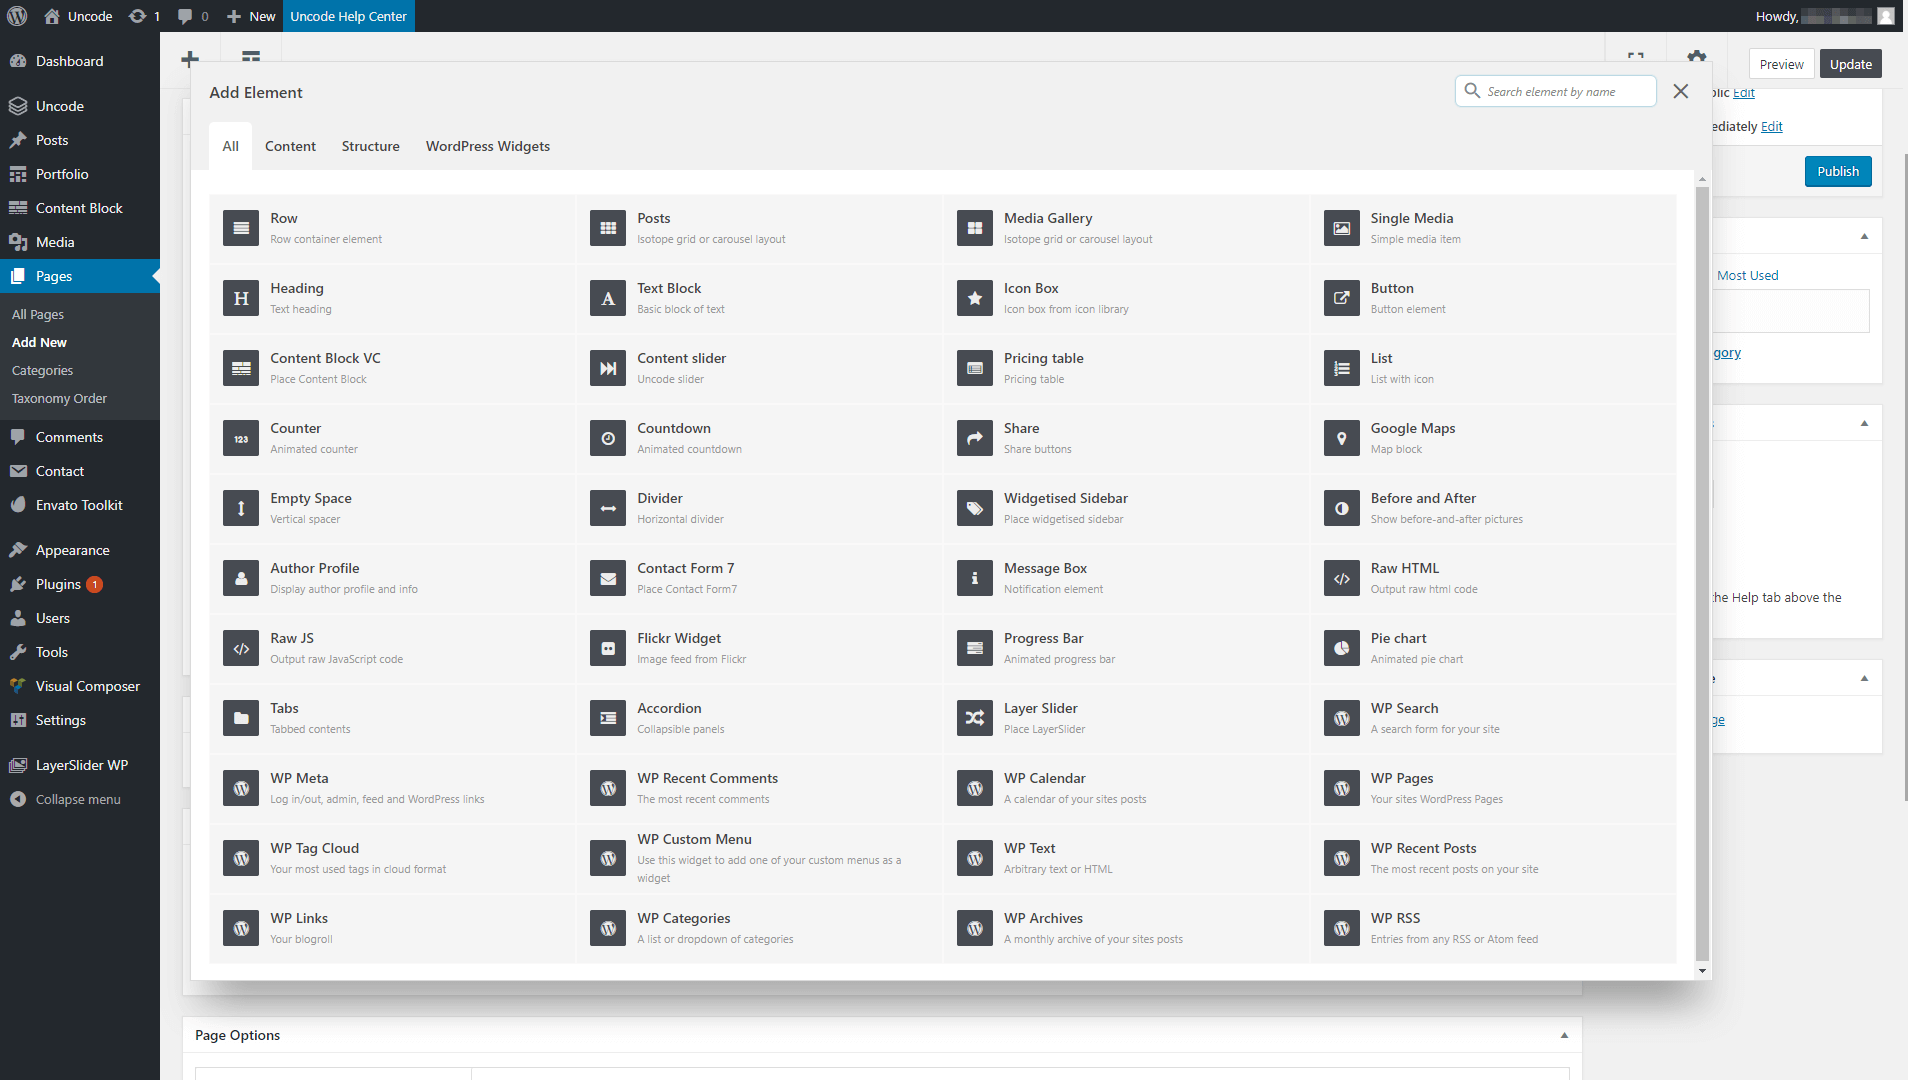Add an Empty Space vertical spacer
Image resolution: width=1908 pixels, height=1080 pixels.
click(392, 508)
